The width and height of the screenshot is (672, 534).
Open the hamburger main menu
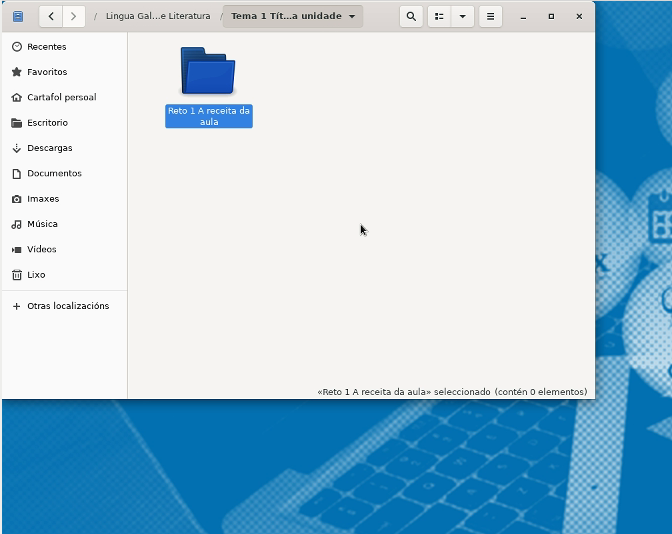click(489, 16)
